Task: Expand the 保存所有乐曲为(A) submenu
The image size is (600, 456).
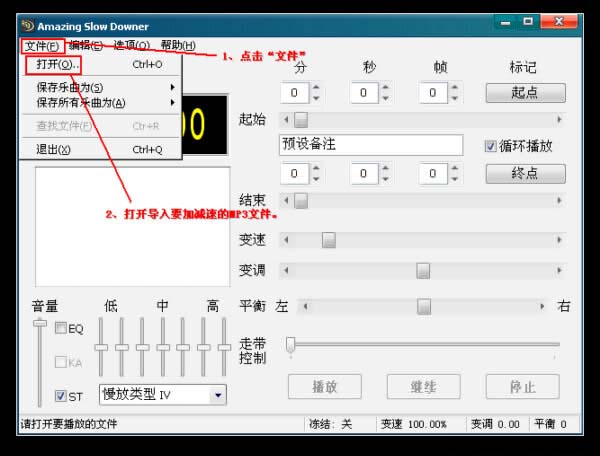Action: (100, 103)
